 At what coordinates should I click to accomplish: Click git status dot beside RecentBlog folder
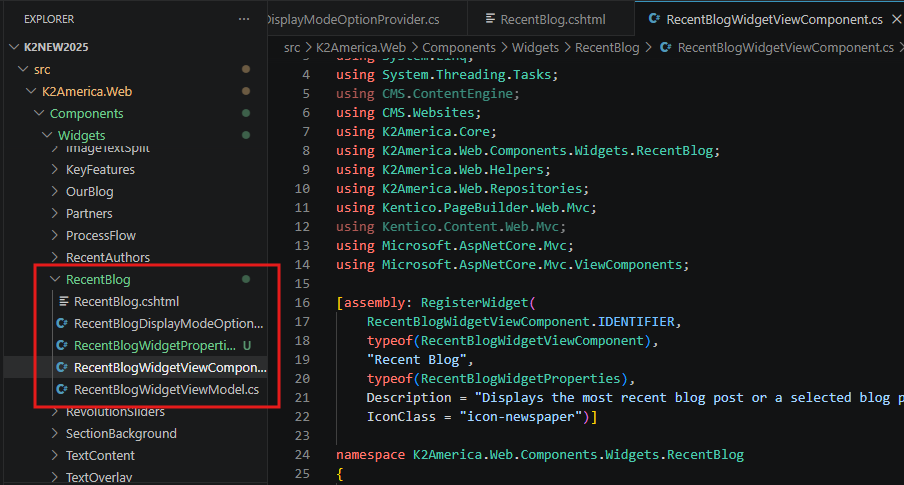(x=246, y=279)
